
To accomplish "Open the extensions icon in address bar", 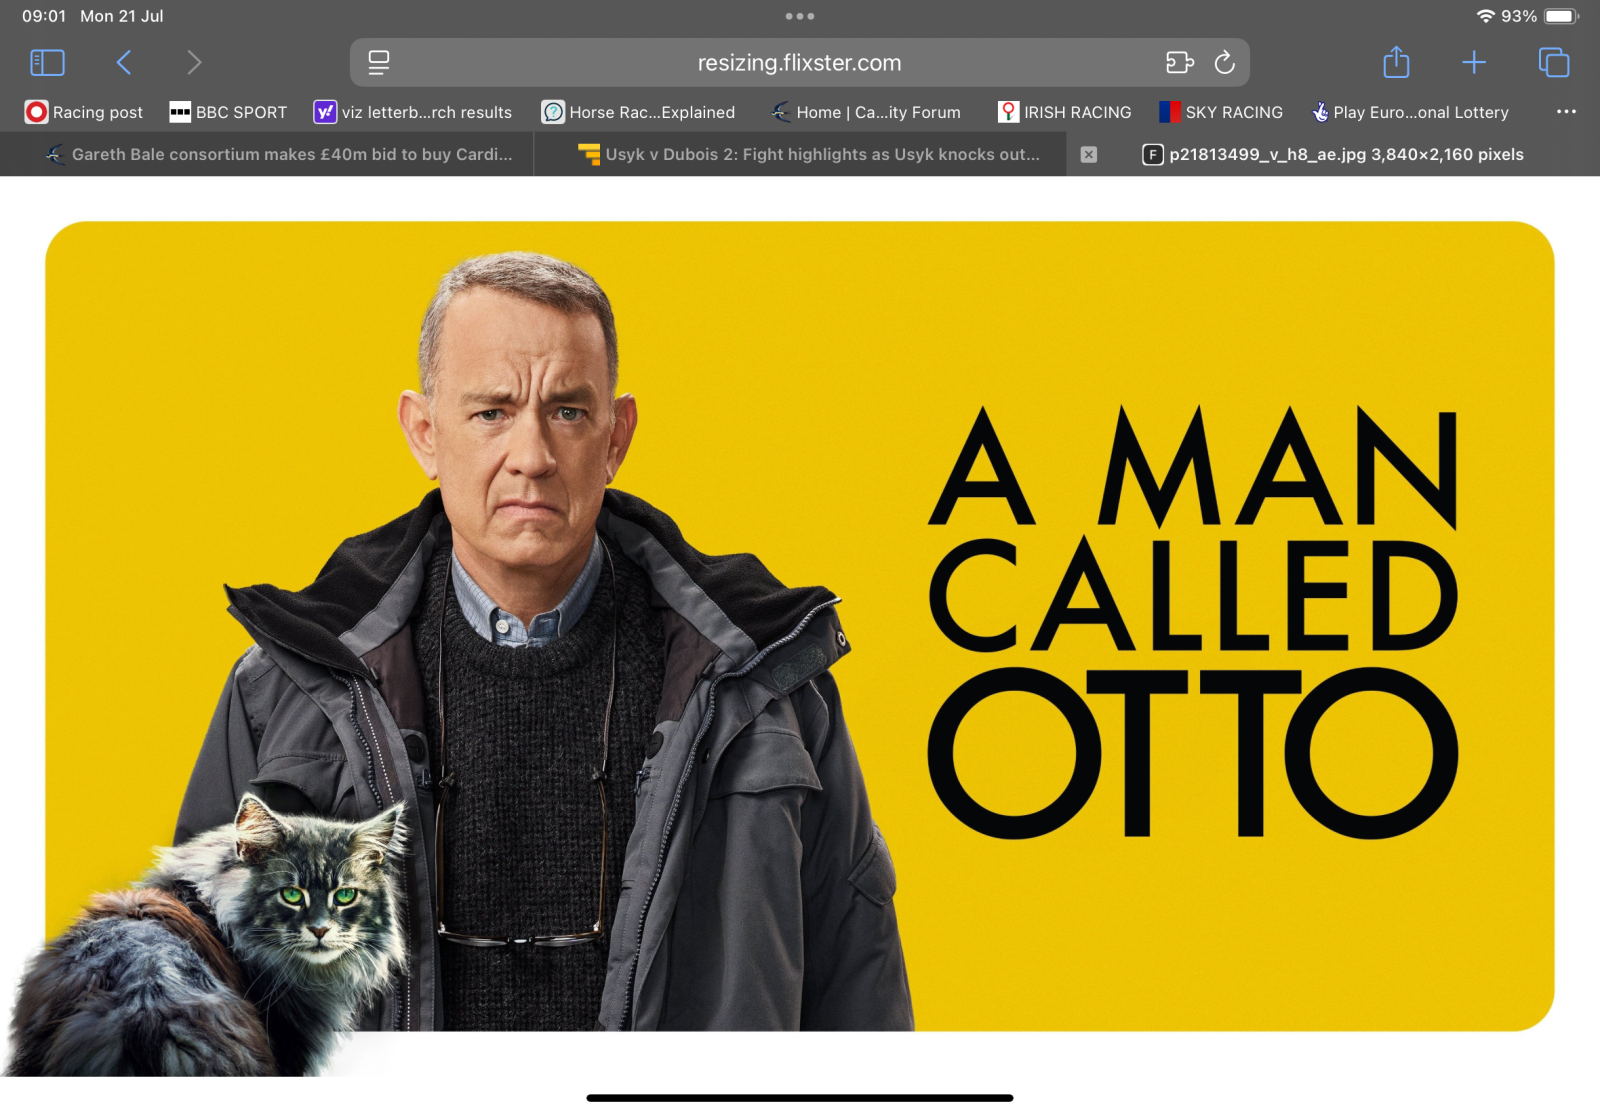I will point(1179,63).
